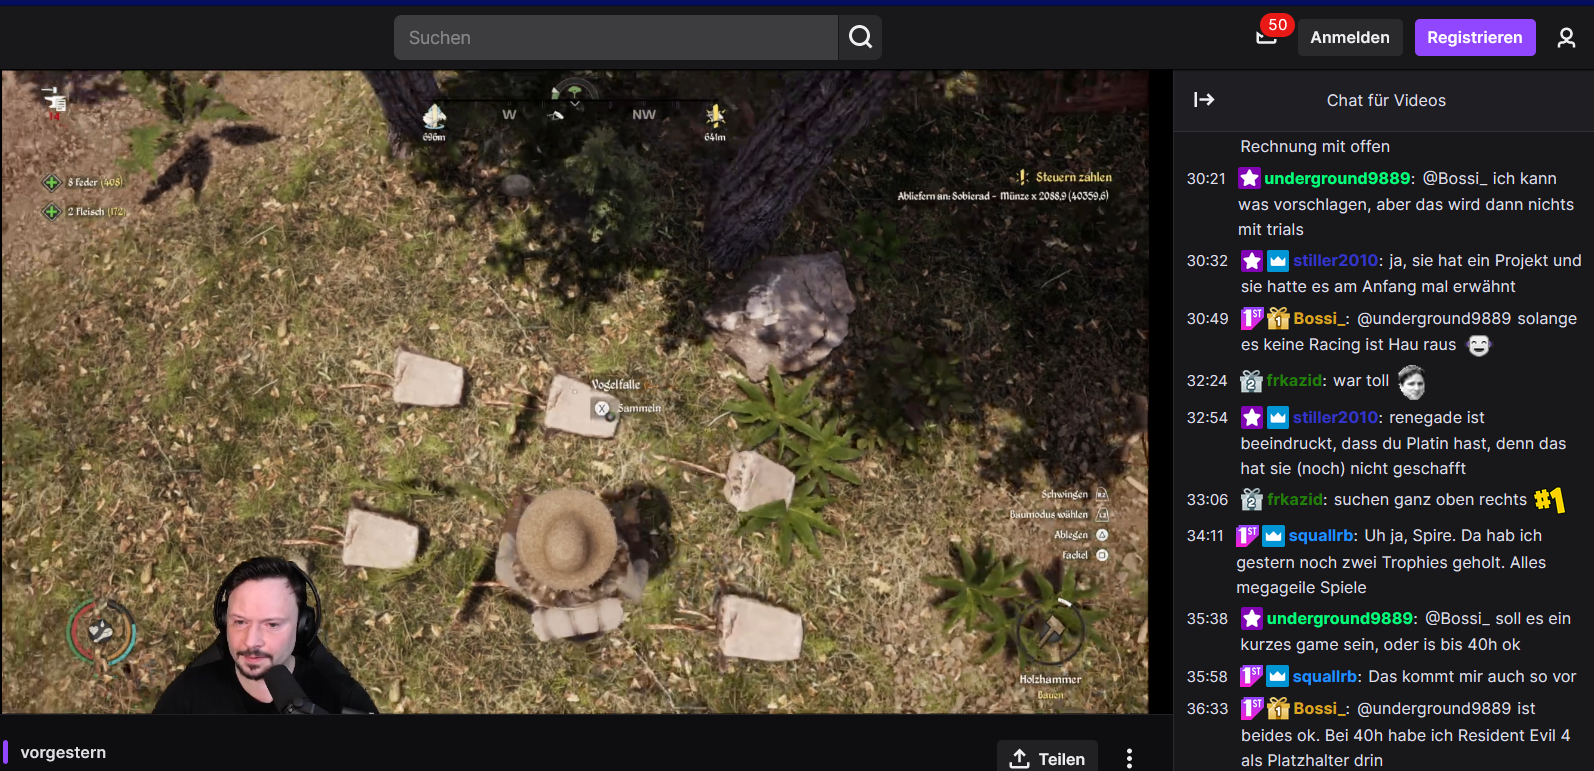Open underground9889 username at 30:21
The height and width of the screenshot is (771, 1594).
(1337, 179)
